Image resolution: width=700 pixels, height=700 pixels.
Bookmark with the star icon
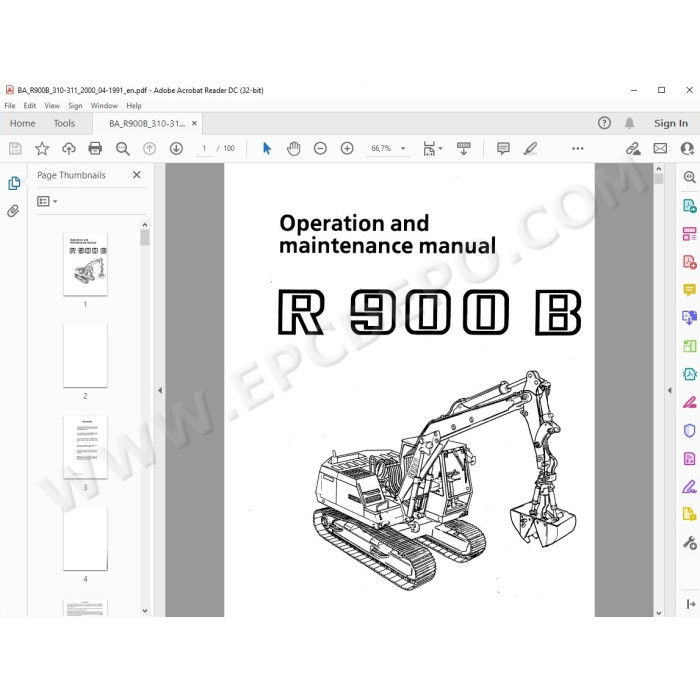coord(42,148)
